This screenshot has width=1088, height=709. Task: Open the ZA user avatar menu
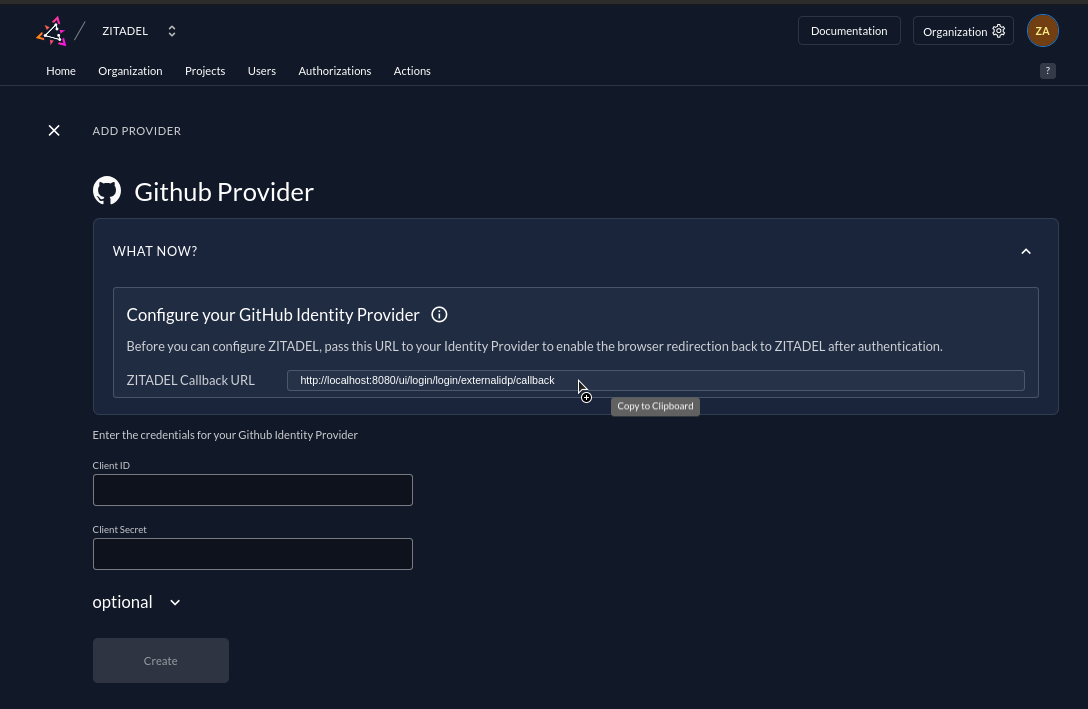click(x=1042, y=31)
